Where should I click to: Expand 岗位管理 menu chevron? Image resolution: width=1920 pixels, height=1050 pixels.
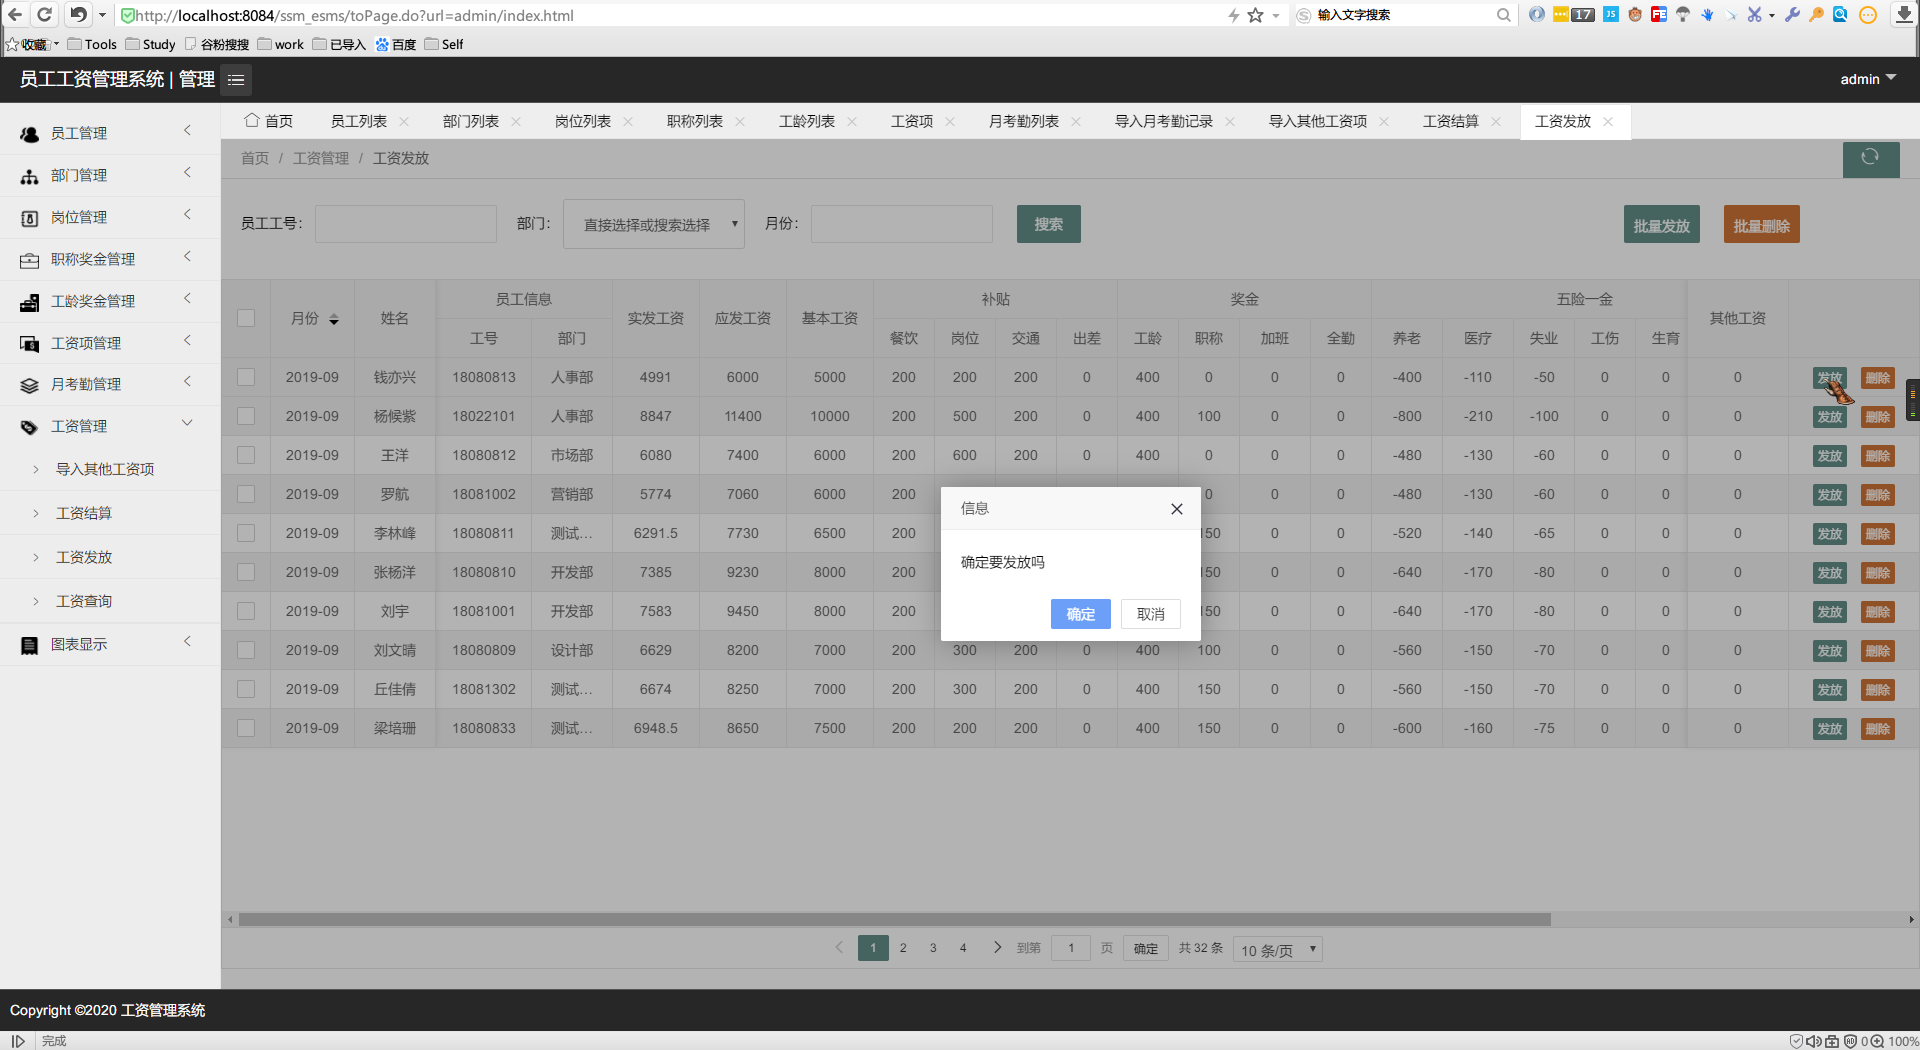pyautogui.click(x=187, y=215)
